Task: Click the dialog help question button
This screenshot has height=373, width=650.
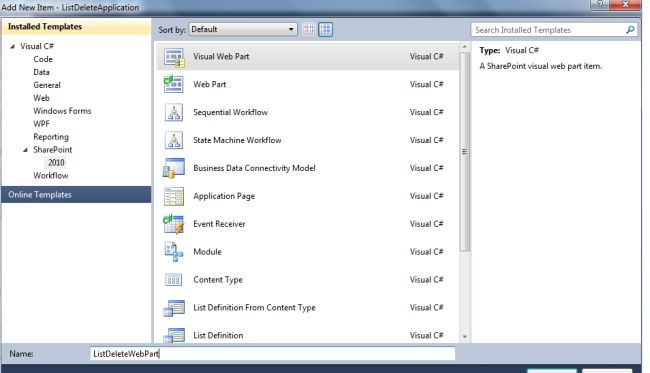Action: 600,5
